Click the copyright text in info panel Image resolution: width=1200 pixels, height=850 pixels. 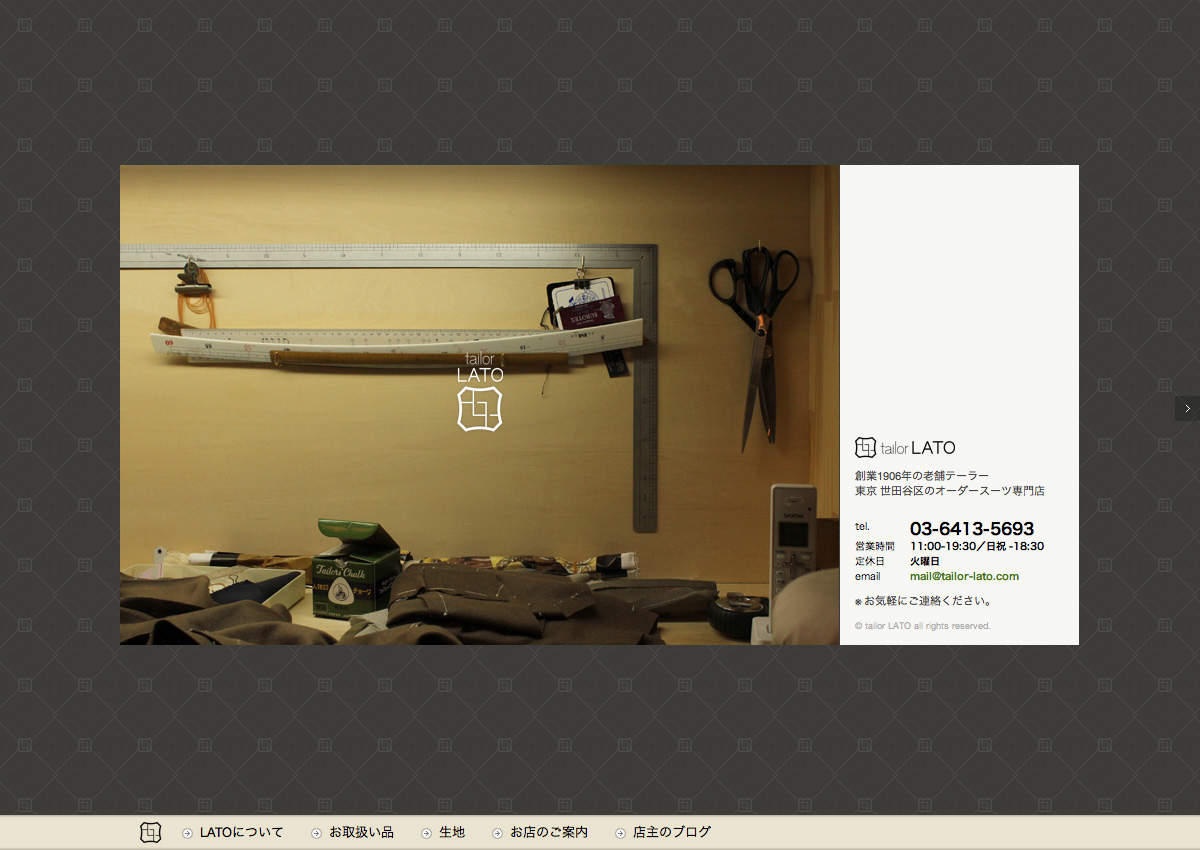tap(922, 626)
